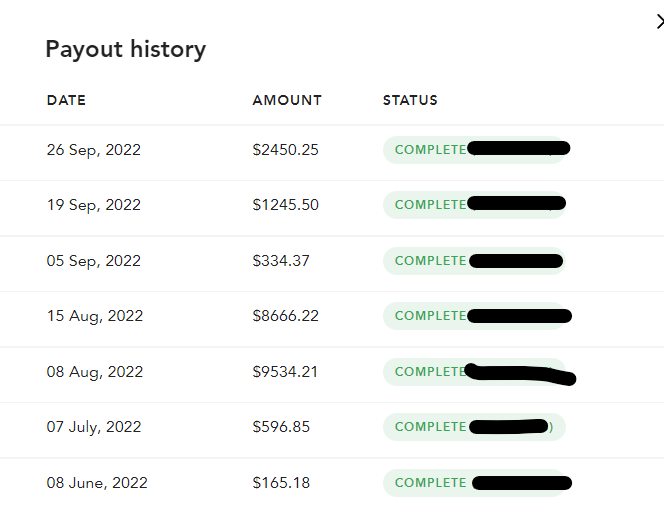This screenshot has width=664, height=532.
Task: Click the $165.18 payout amount
Action: click(281, 483)
